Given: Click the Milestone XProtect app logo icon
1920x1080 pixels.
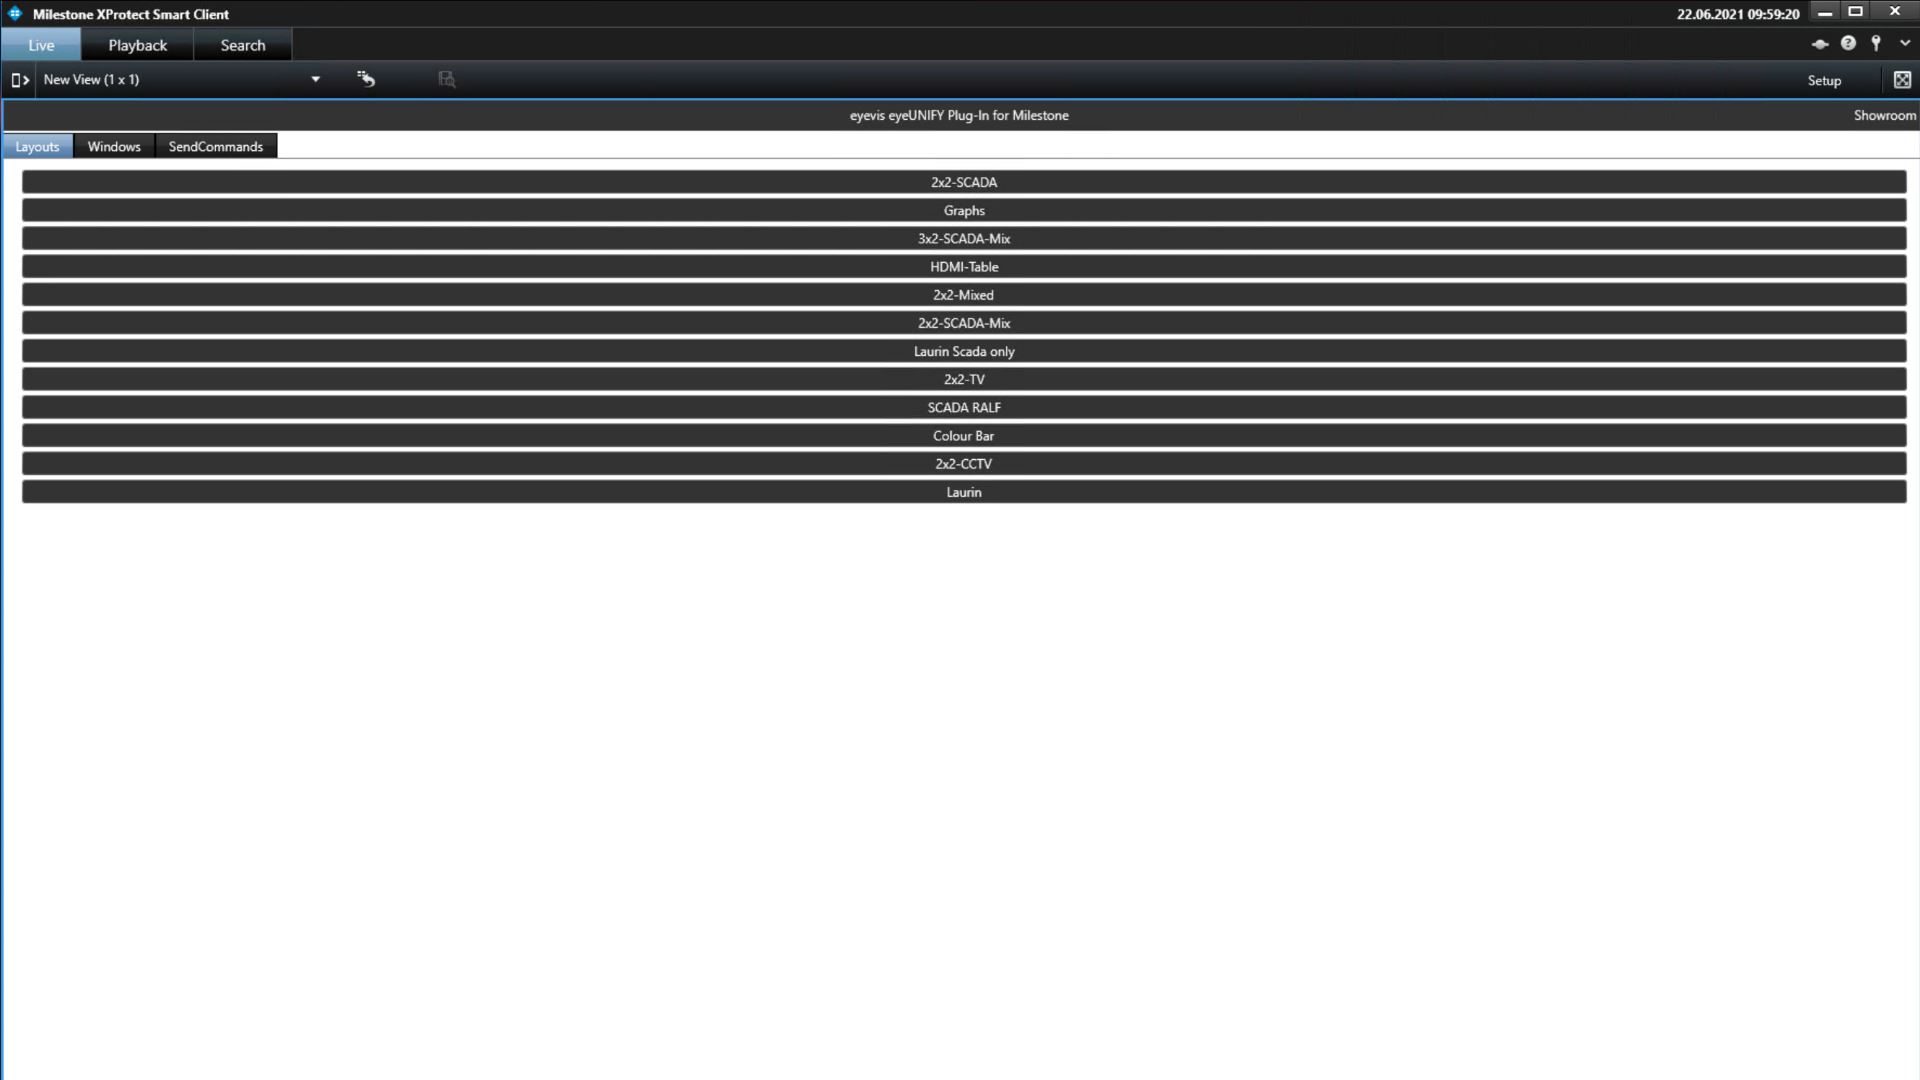Looking at the screenshot, I should pyautogui.click(x=15, y=13).
